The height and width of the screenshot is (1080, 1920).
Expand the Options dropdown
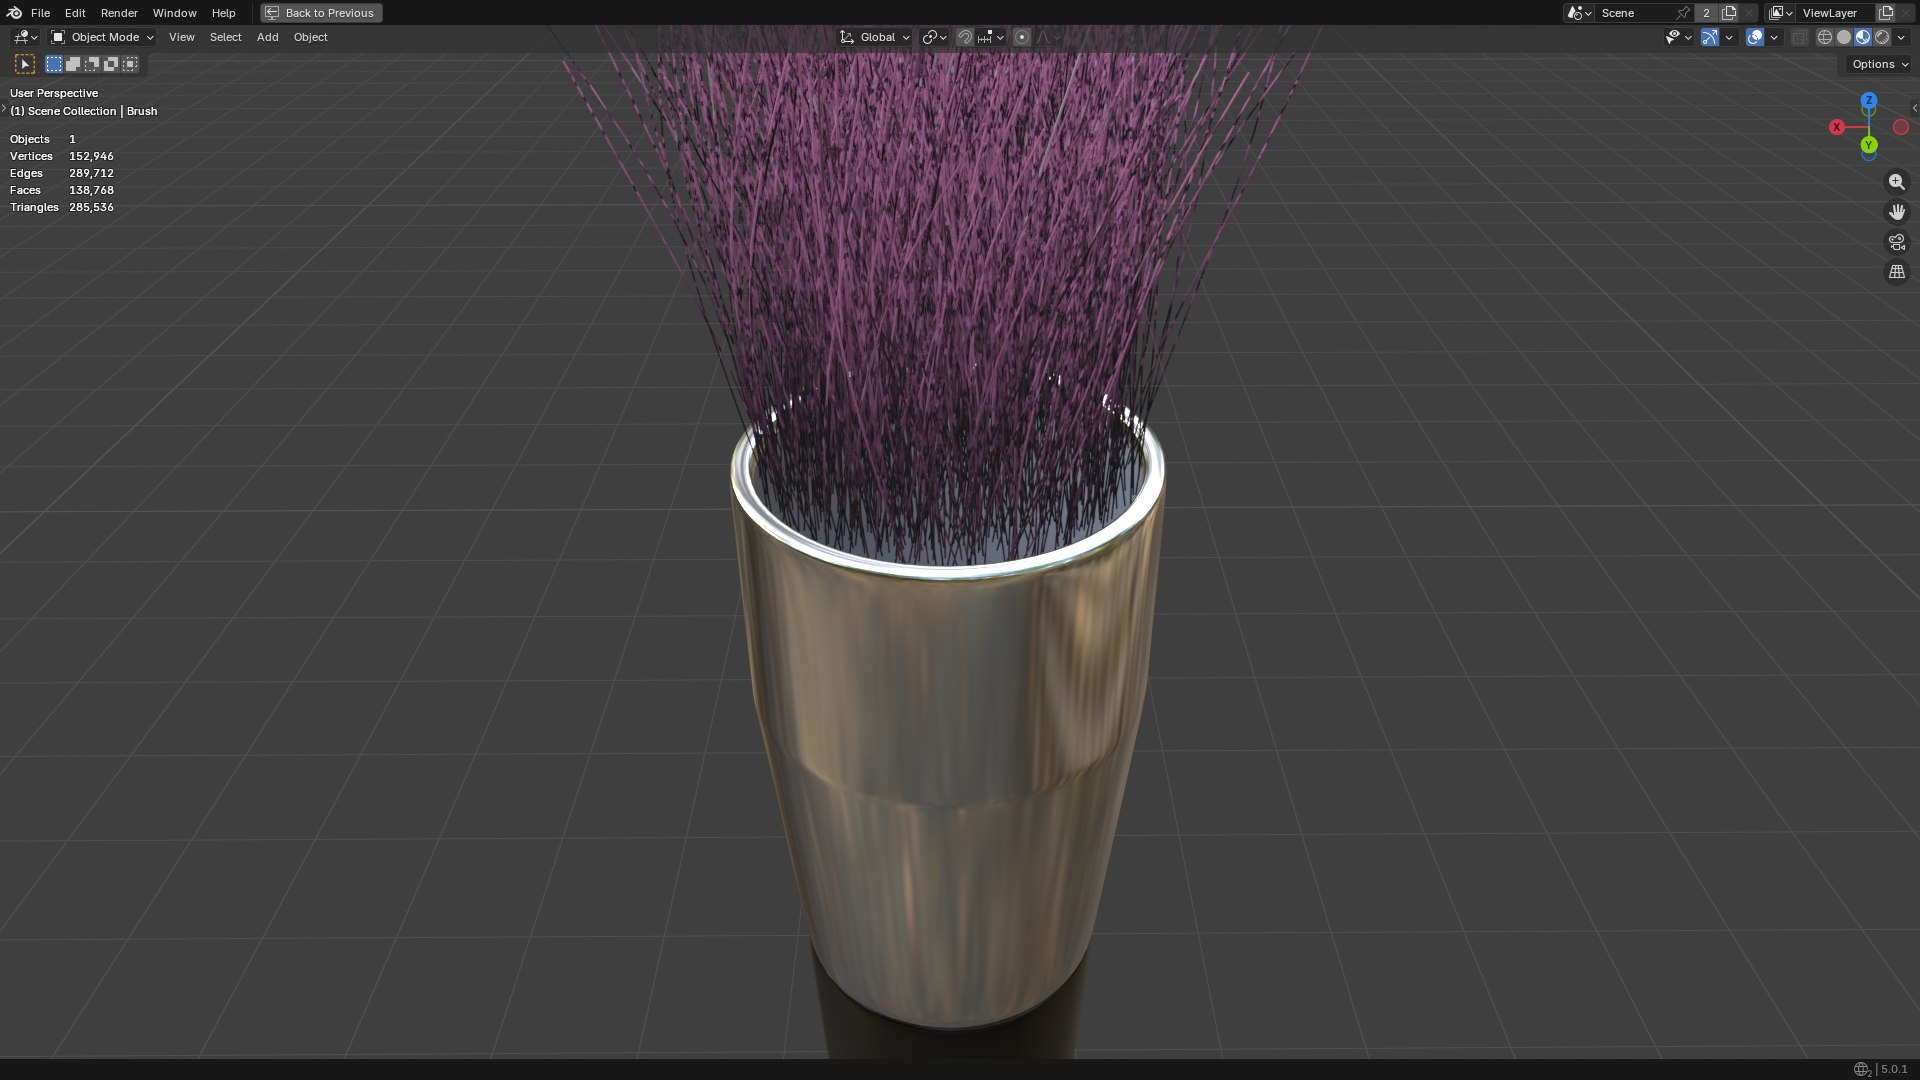1879,64
